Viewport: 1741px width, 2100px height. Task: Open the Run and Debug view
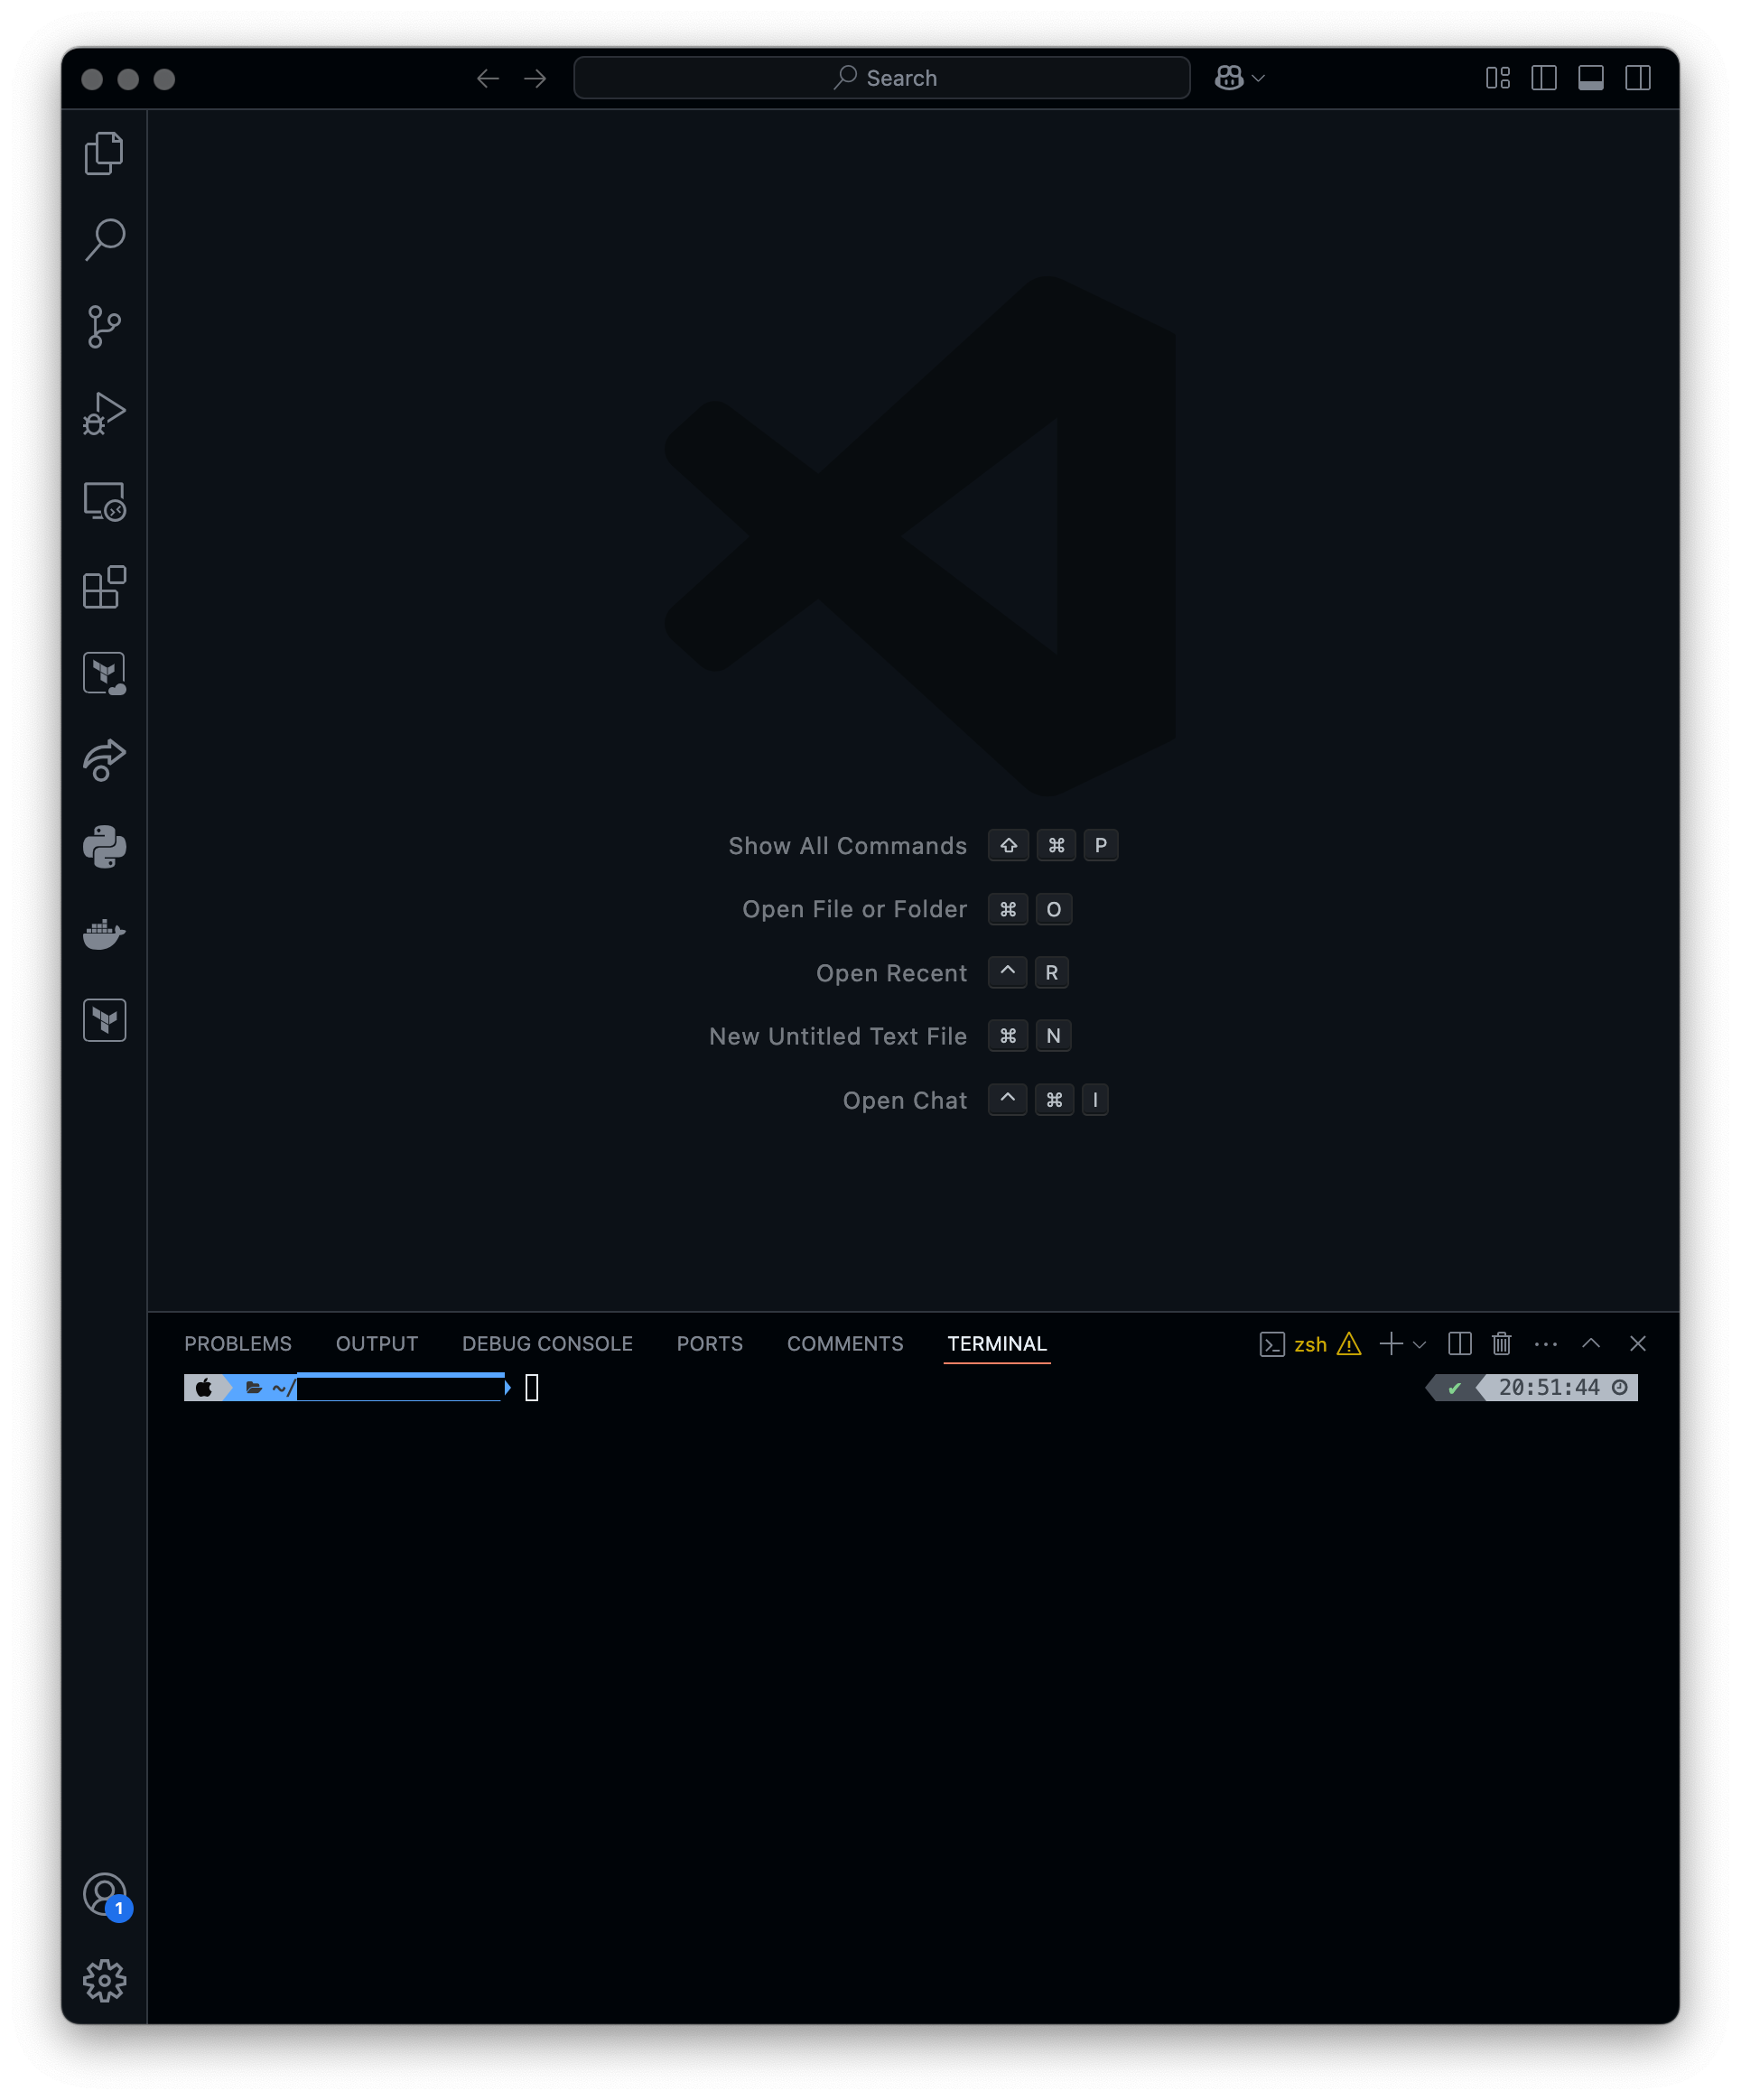pyautogui.click(x=104, y=413)
